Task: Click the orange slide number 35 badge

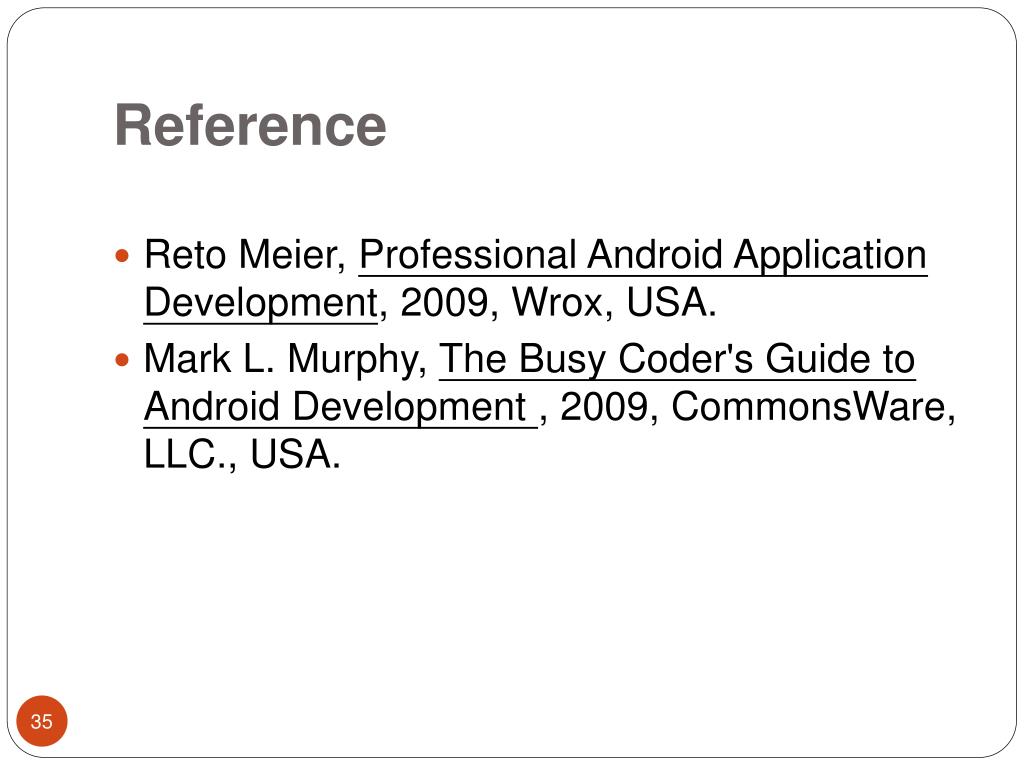Action: 42,721
